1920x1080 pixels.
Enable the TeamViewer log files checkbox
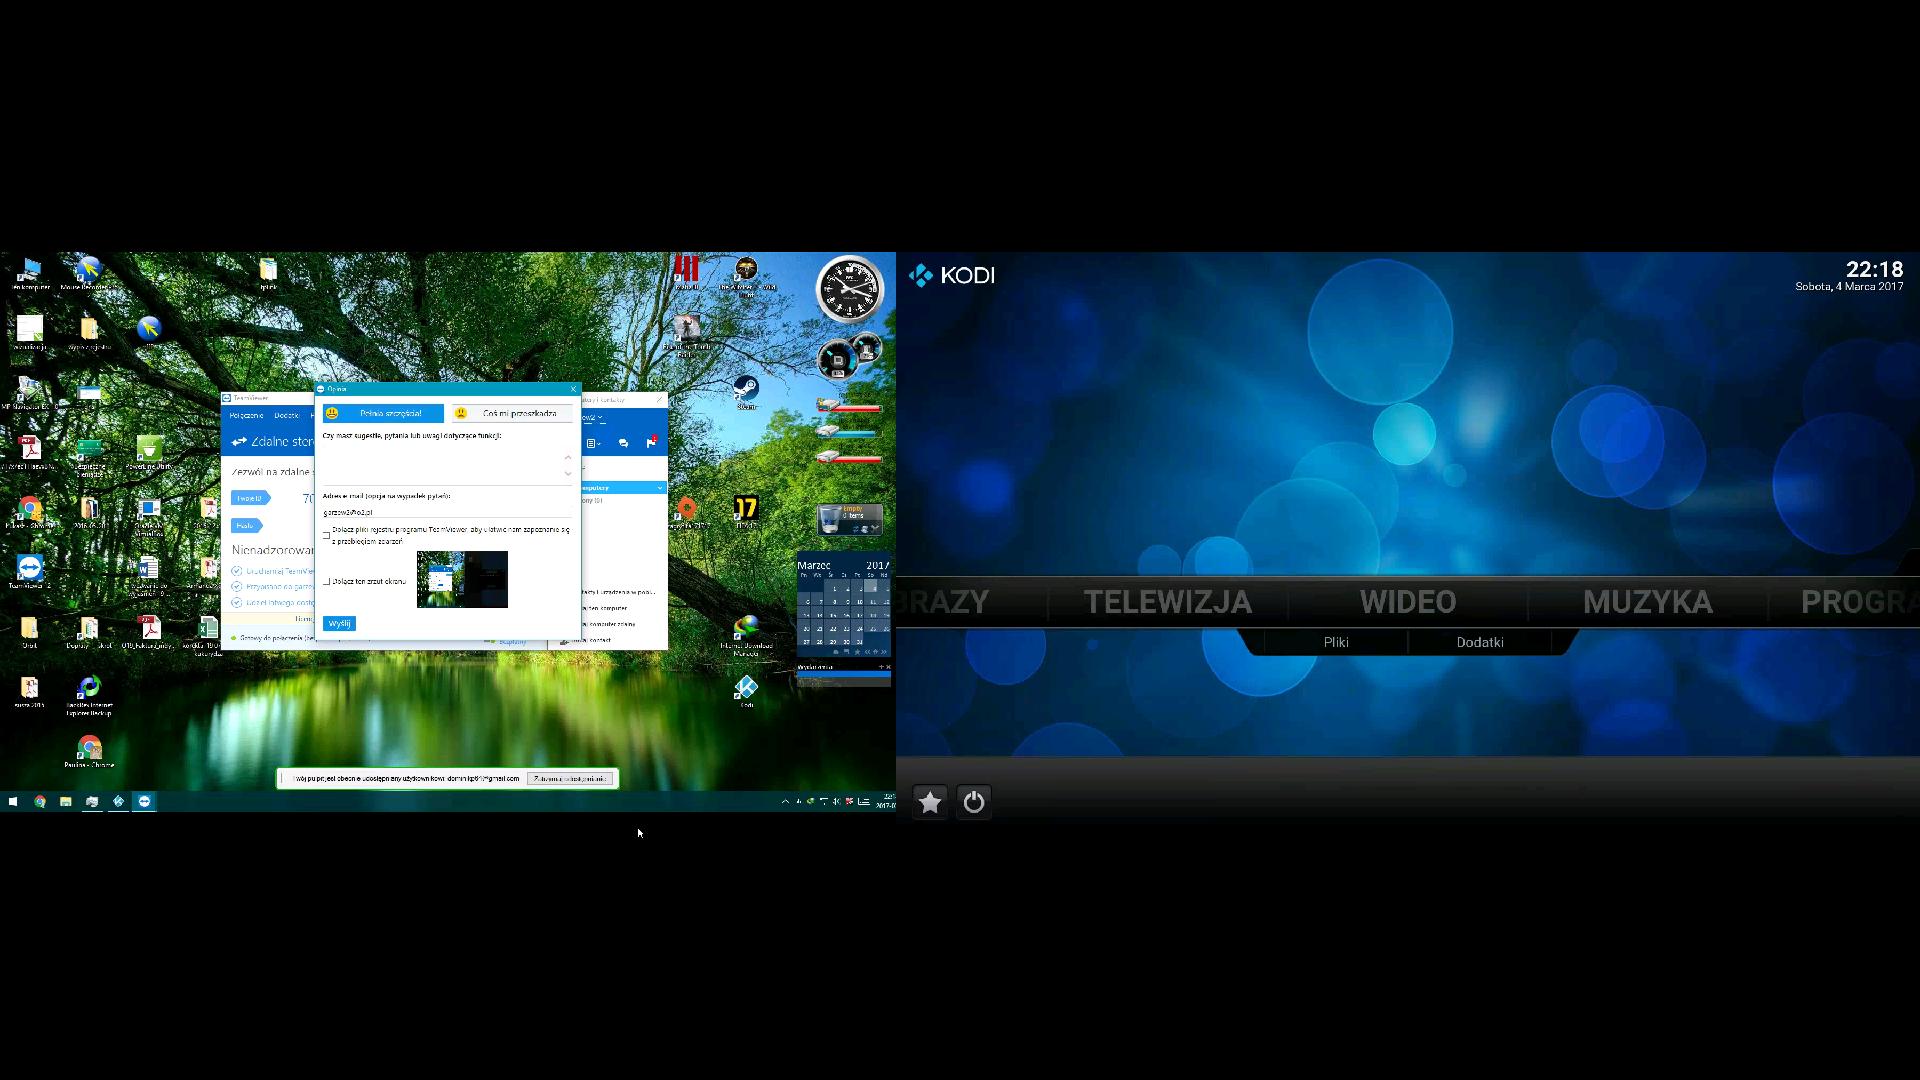tap(327, 535)
